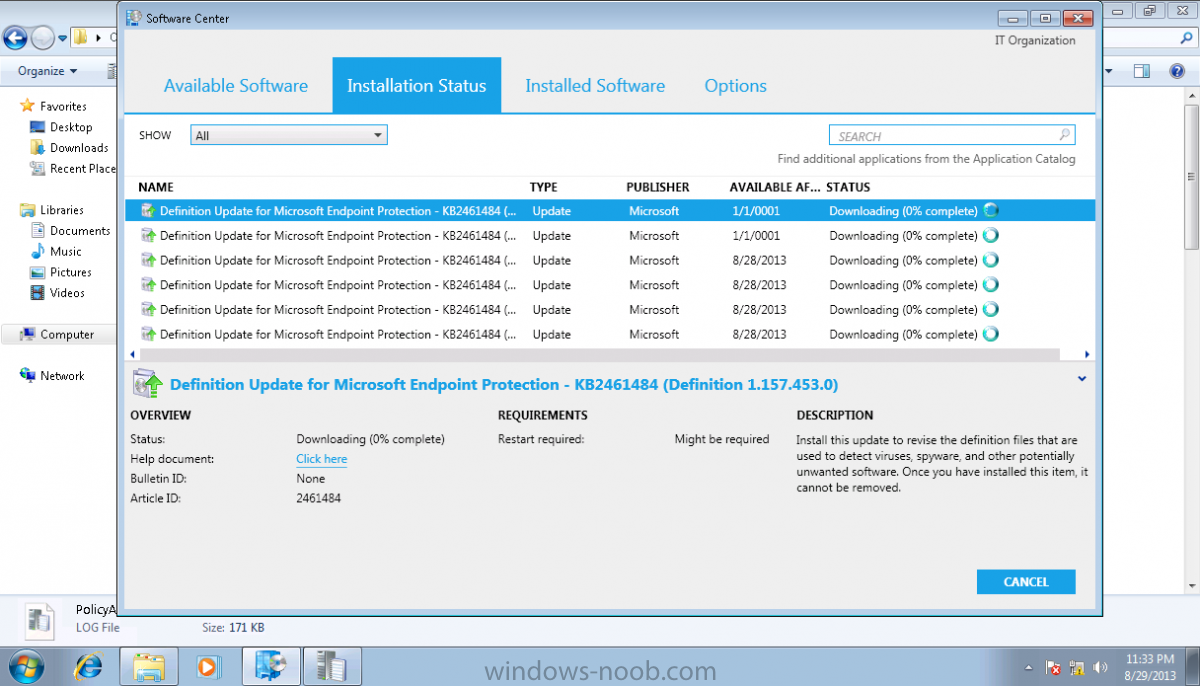Click the volume speaker icon in the tray
The image size is (1200, 686).
[x=1101, y=667]
